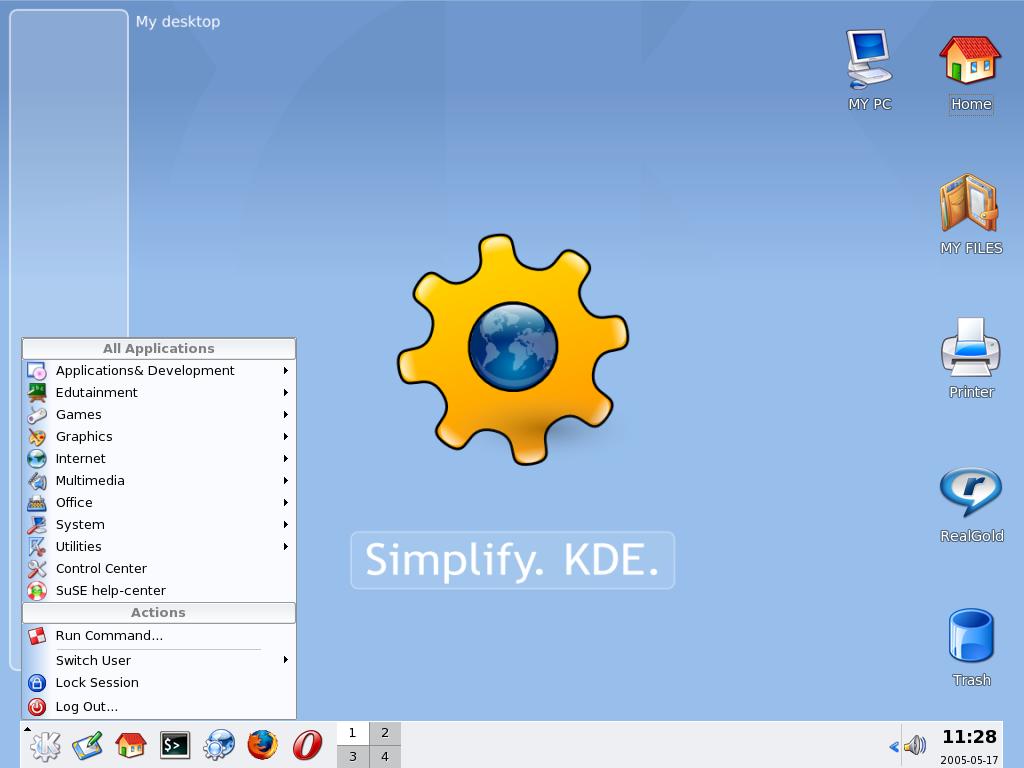Image resolution: width=1024 pixels, height=768 pixels.
Task: Click the Log Out power icon
Action: 37,707
